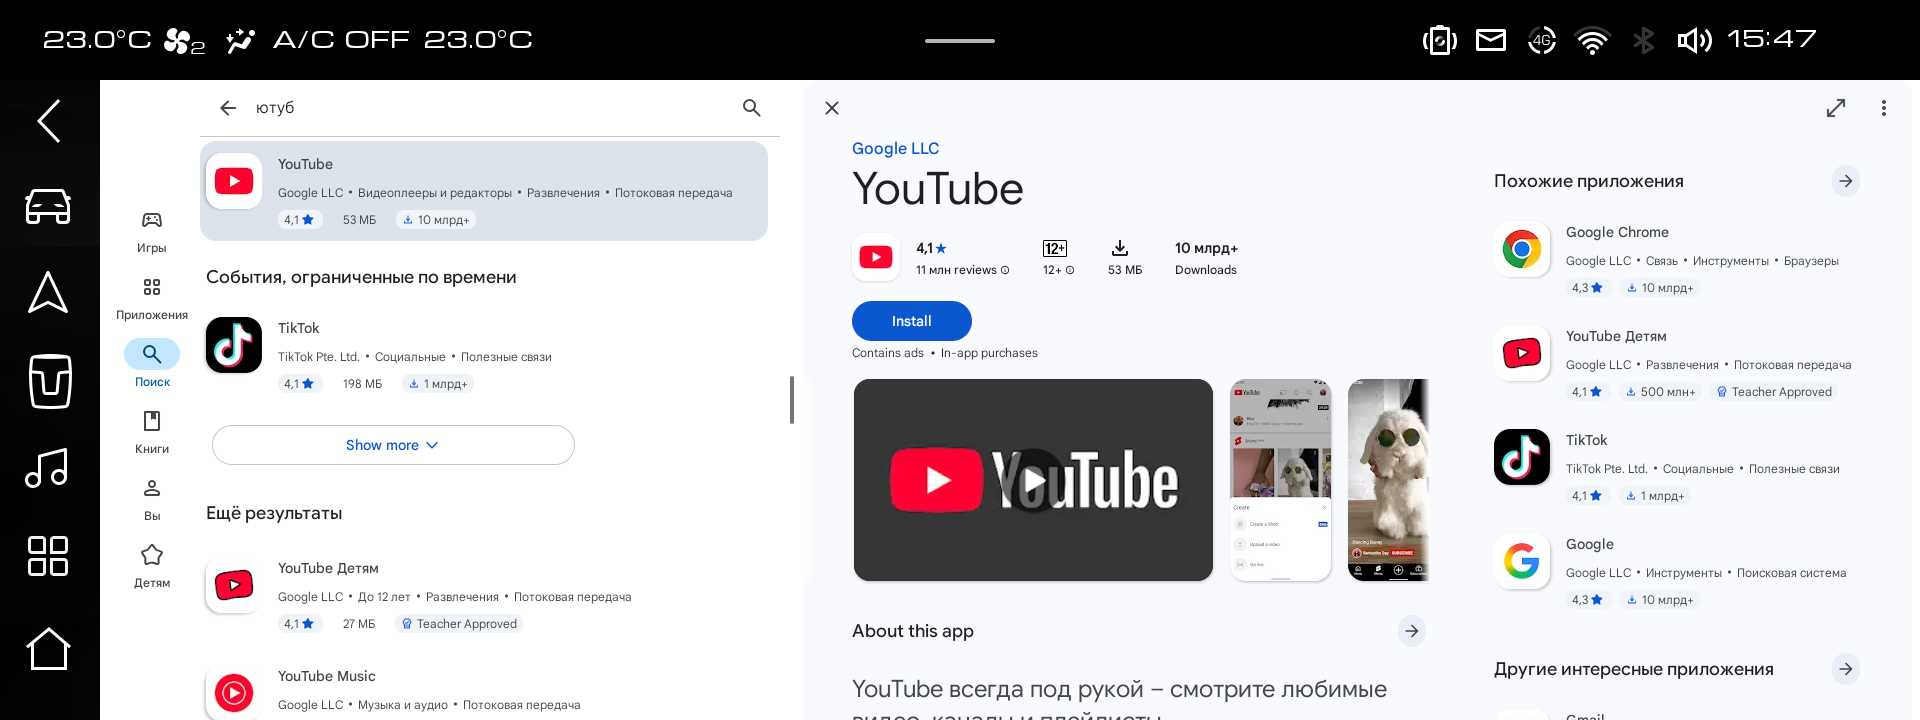Click the magnifier icon in the search bar
Screen dimensions: 1920x720
click(x=752, y=108)
